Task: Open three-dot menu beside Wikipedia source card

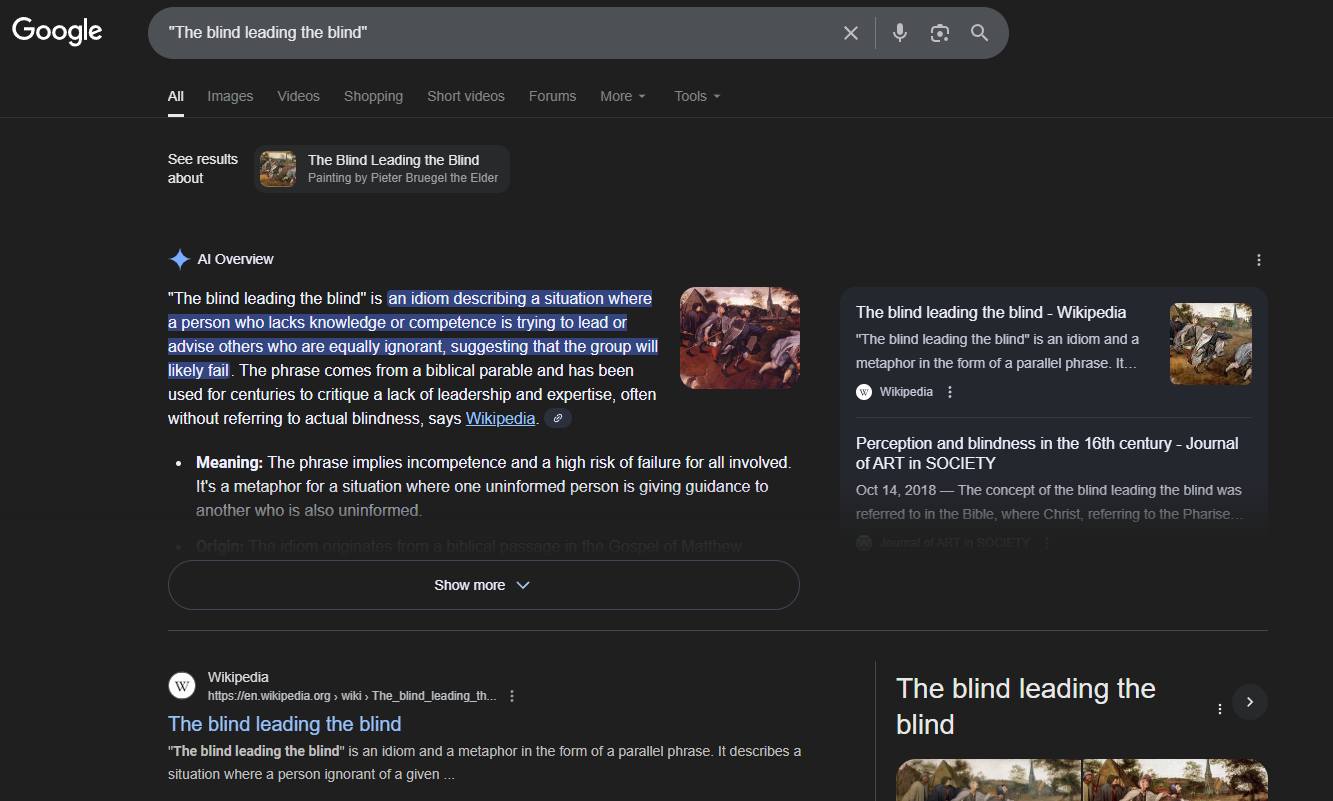Action: pyautogui.click(x=950, y=392)
